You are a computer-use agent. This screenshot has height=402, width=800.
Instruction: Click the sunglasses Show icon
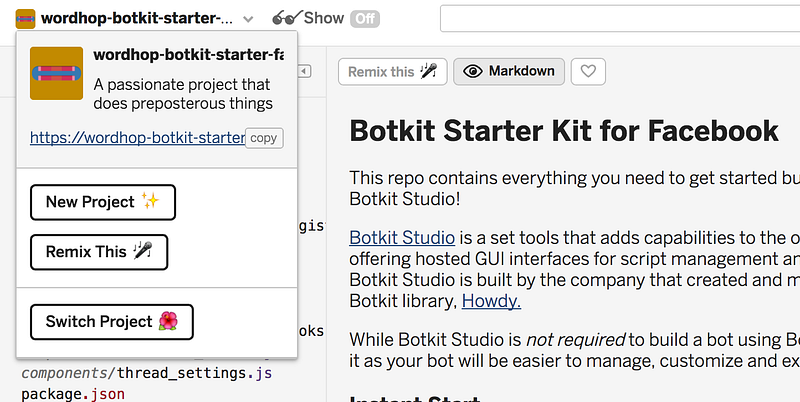(x=287, y=18)
